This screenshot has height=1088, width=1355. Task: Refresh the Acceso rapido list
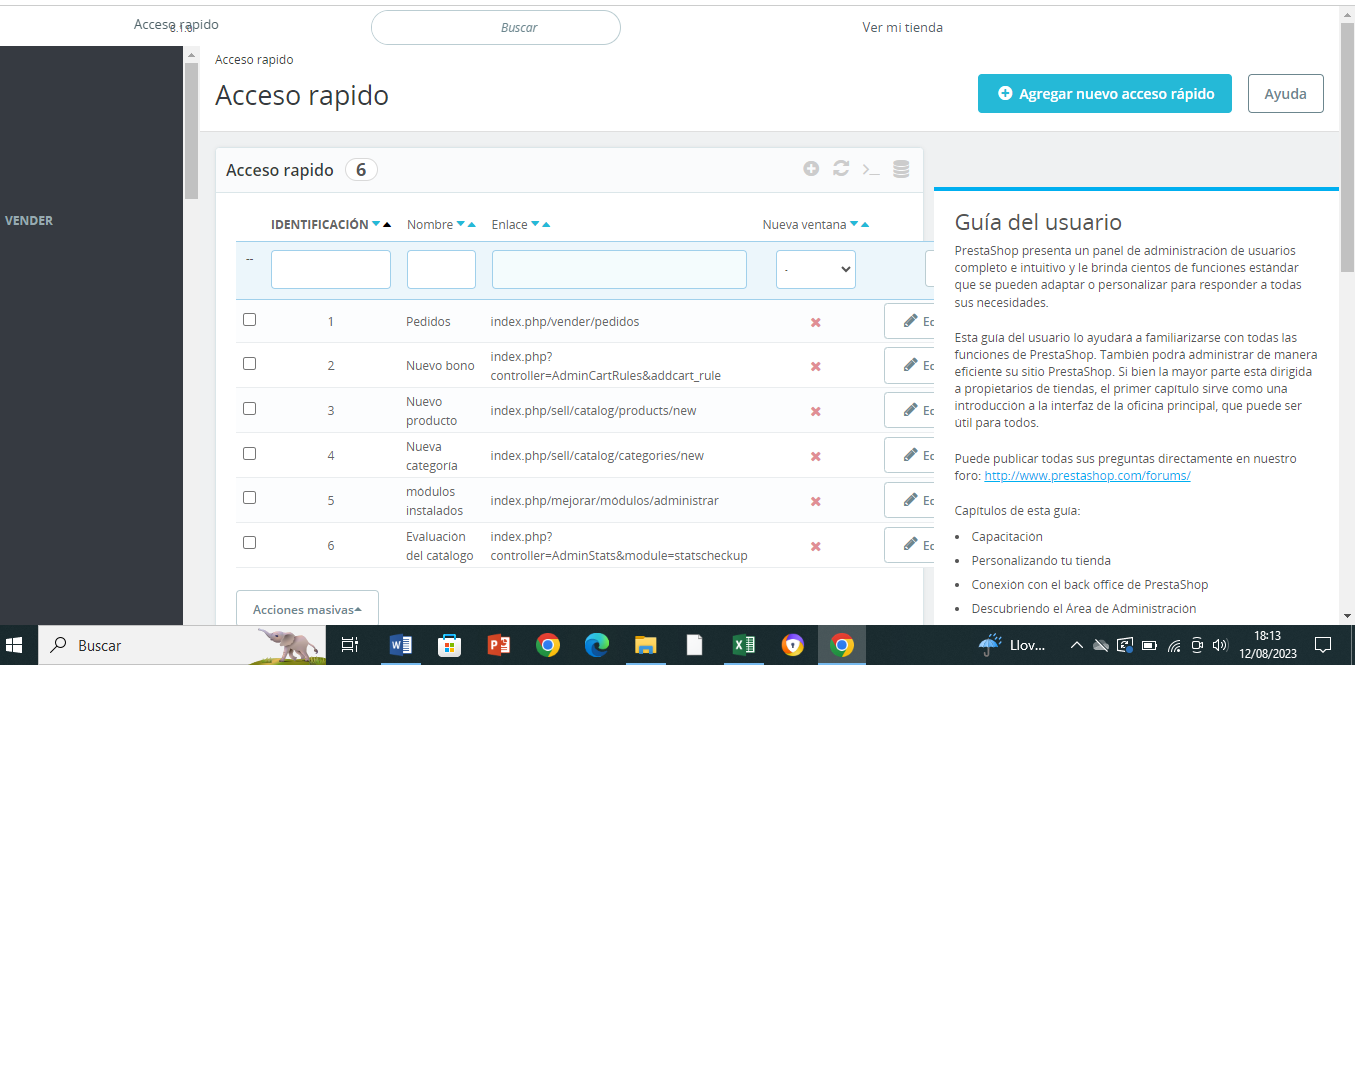coord(841,169)
